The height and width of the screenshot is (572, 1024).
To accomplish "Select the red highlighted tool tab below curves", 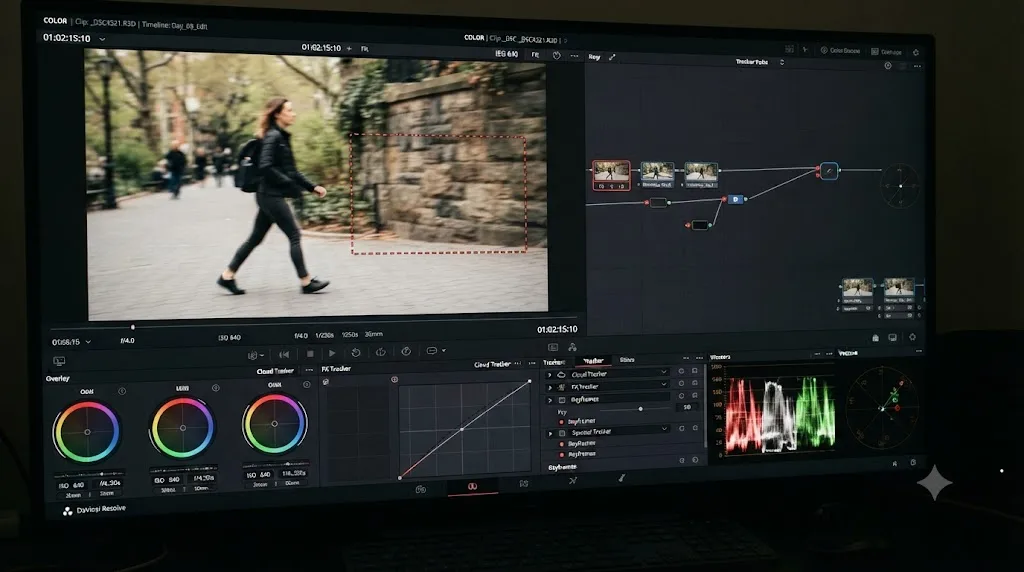I will pyautogui.click(x=472, y=486).
